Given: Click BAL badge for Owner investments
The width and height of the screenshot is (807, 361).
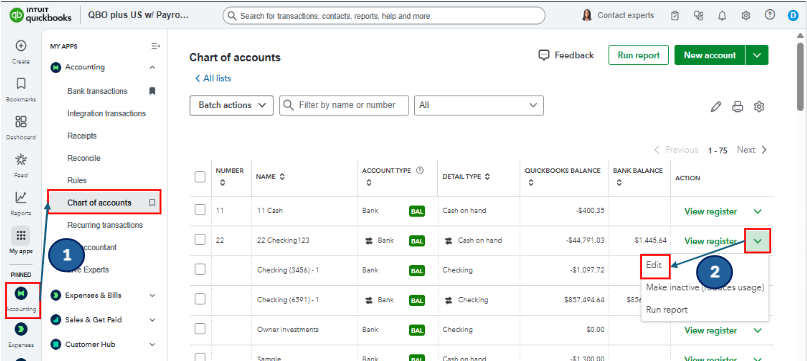Looking at the screenshot, I should pyautogui.click(x=417, y=330).
